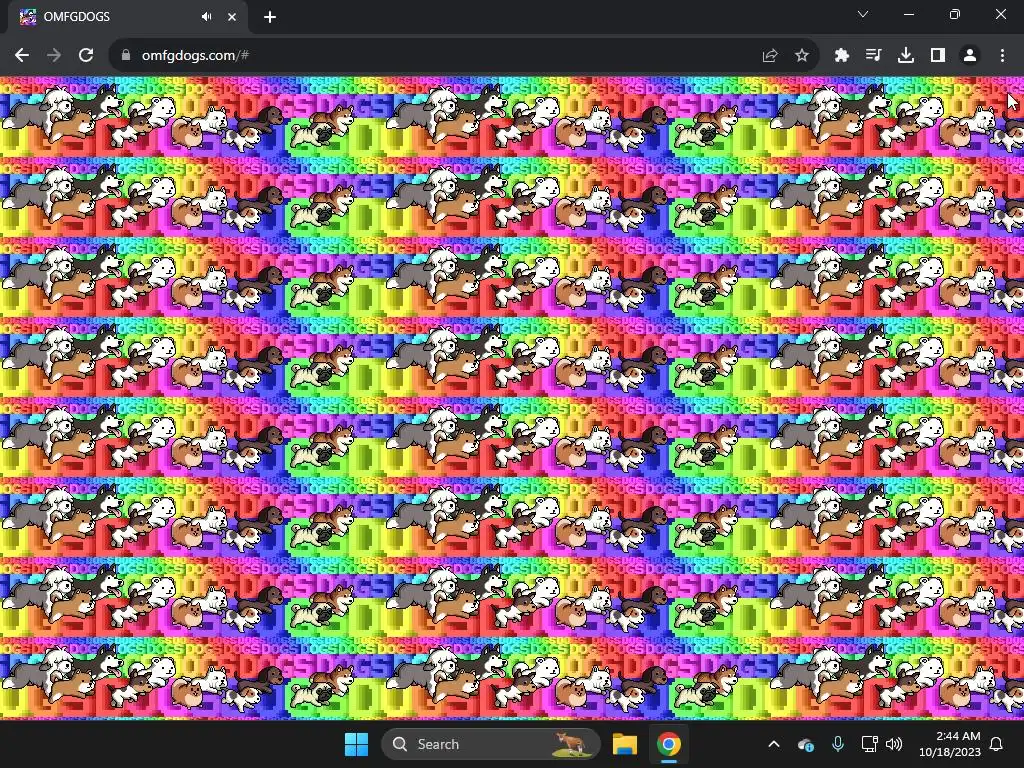1024x768 pixels.
Task: Open the clock showing 2:44 AM
Action: click(x=950, y=744)
